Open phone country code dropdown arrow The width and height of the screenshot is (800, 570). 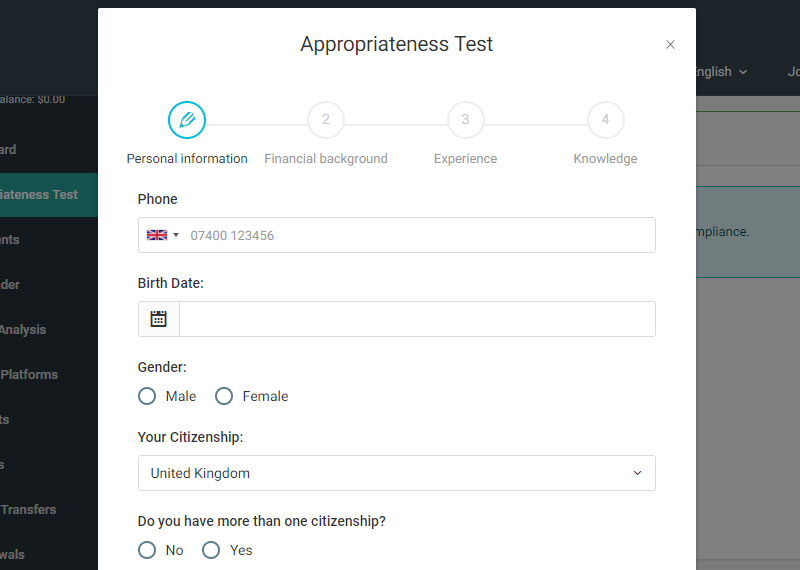point(176,235)
